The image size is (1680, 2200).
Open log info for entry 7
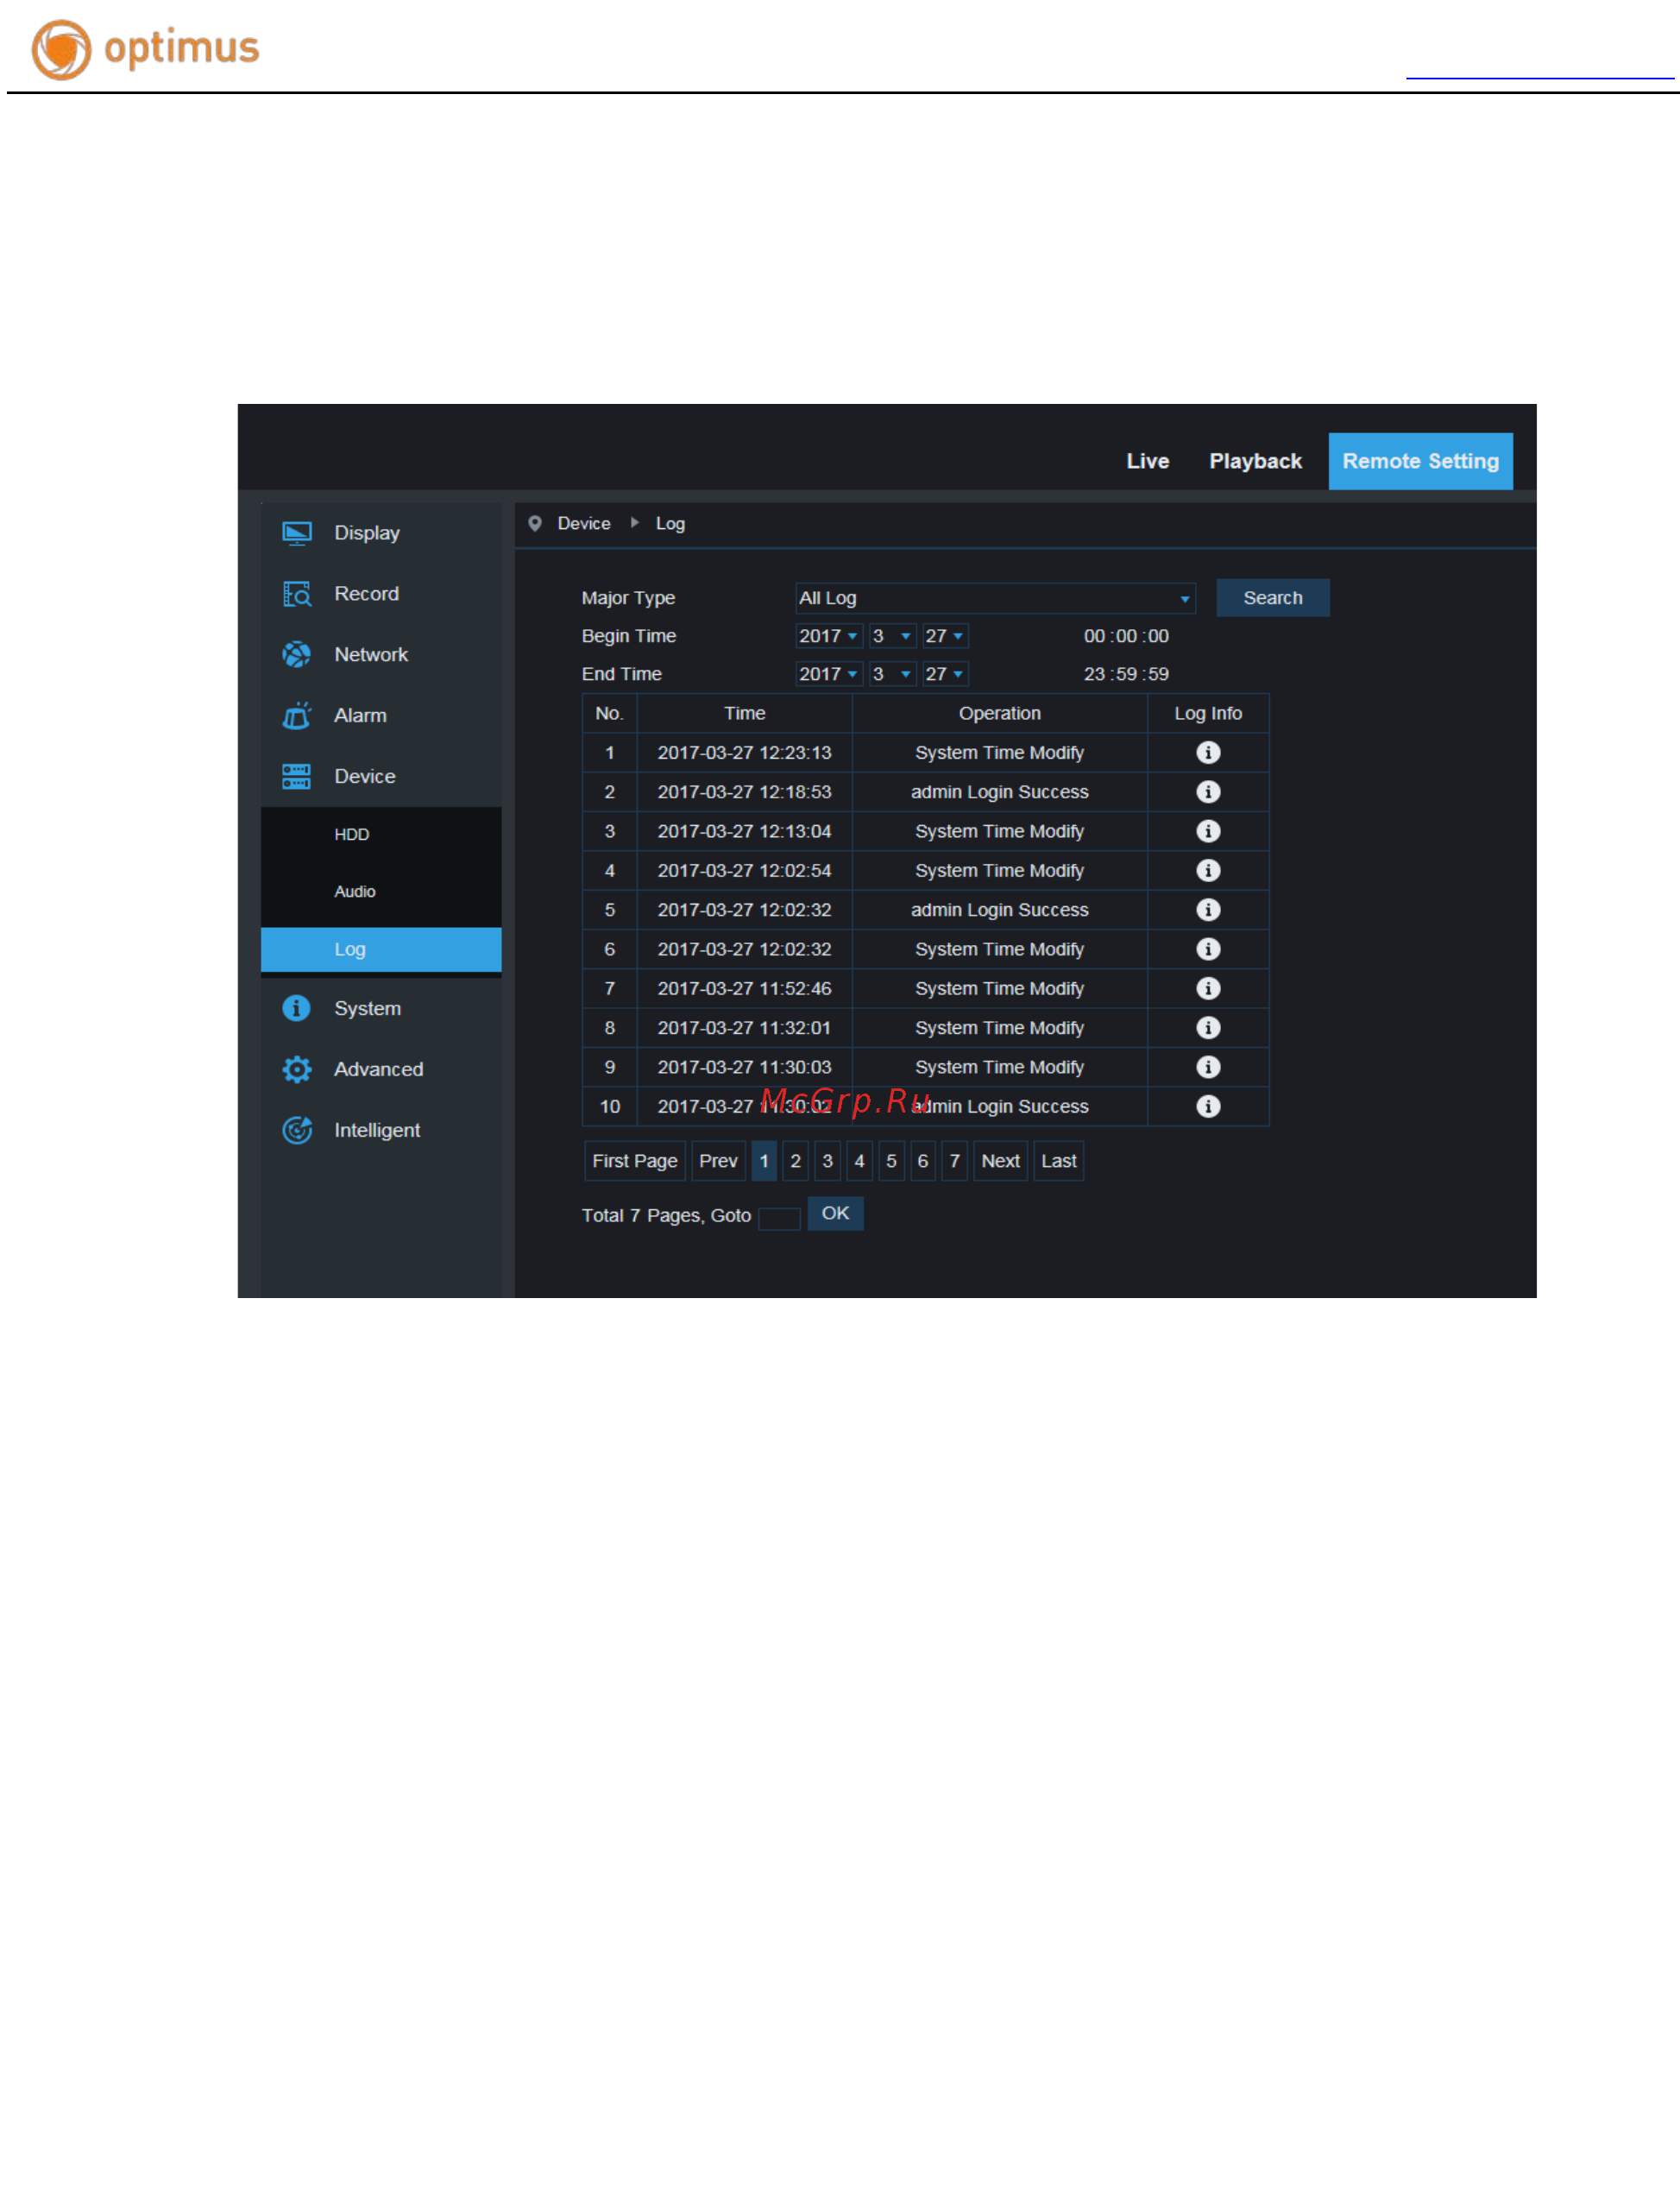1208,988
